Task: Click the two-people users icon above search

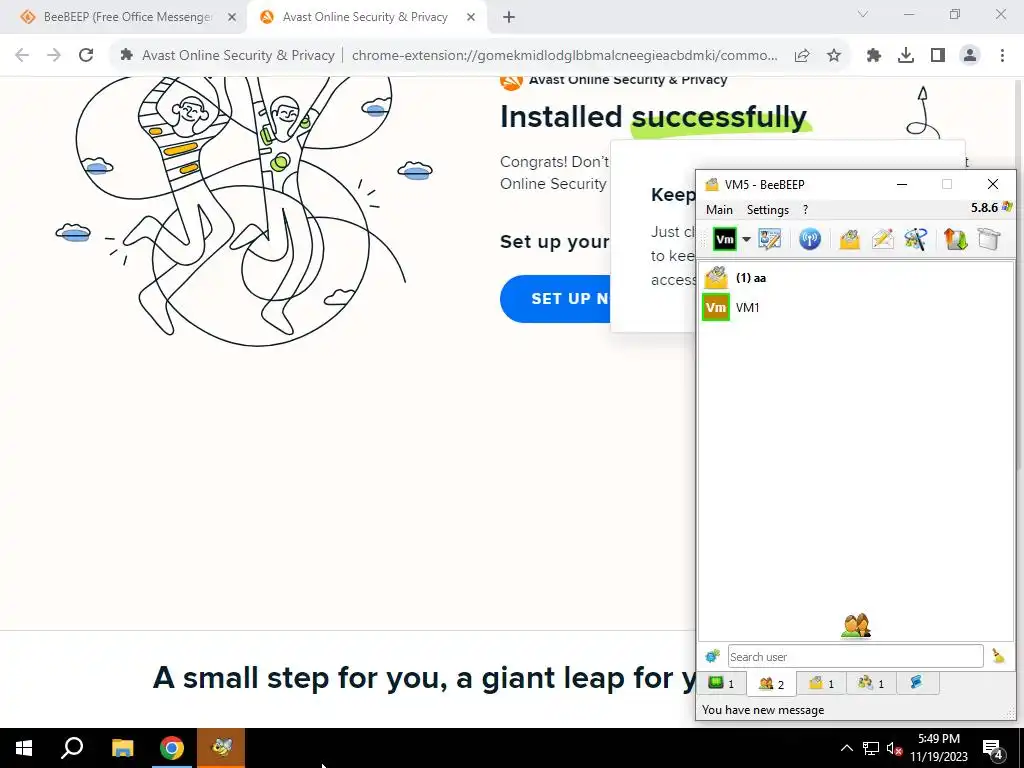Action: [x=856, y=626]
